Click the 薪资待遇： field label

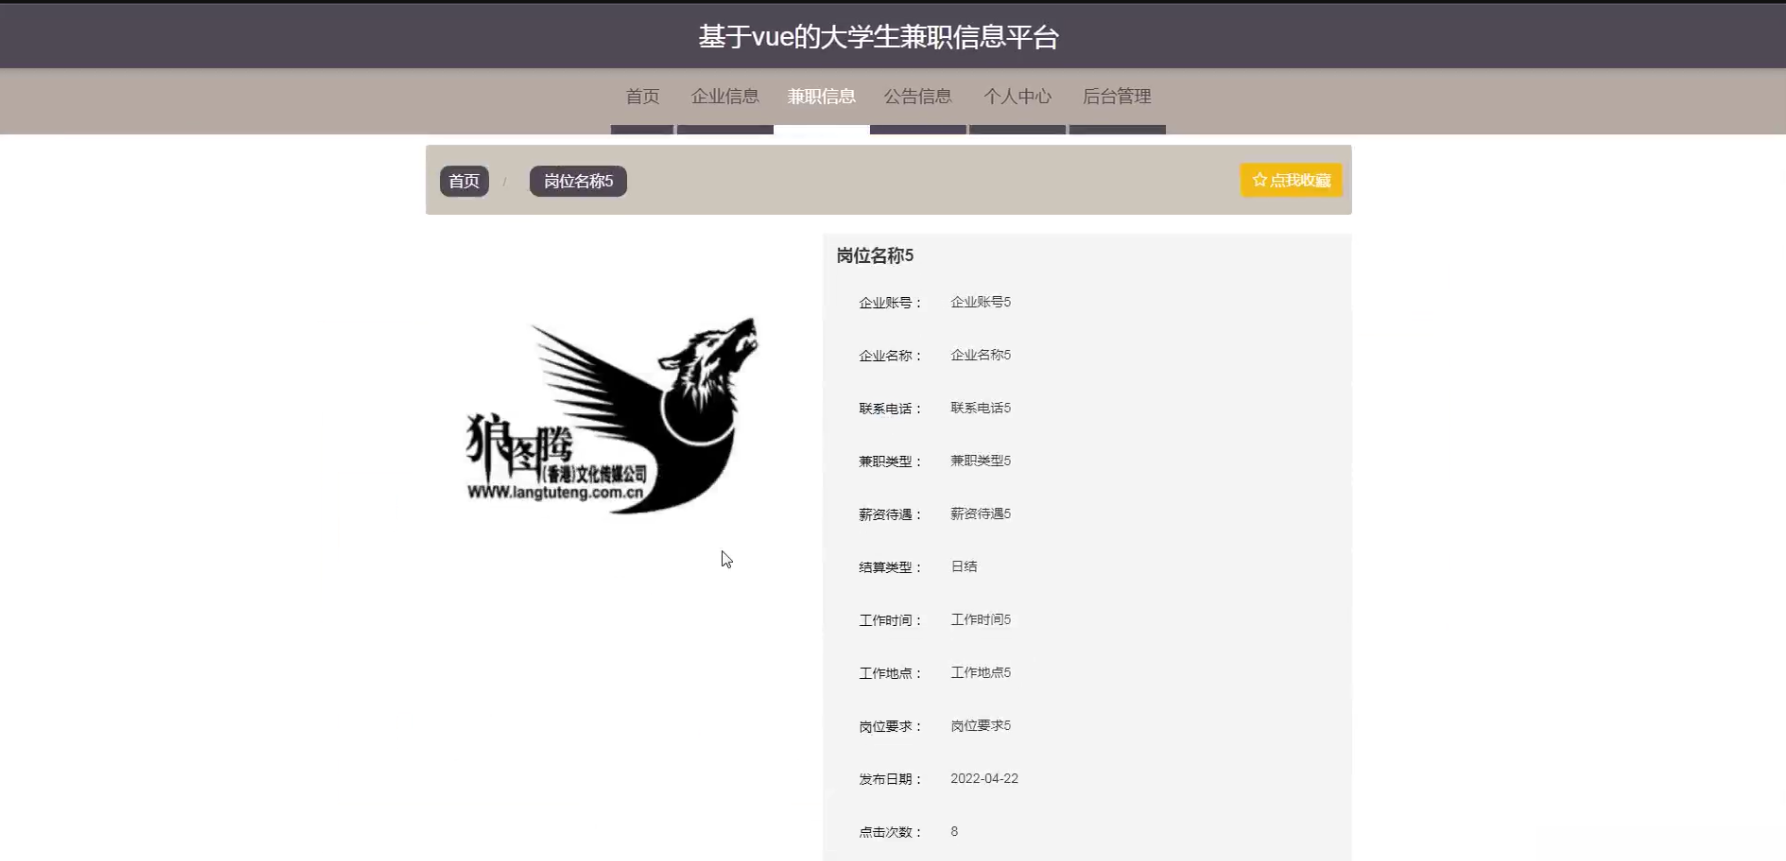point(890,515)
